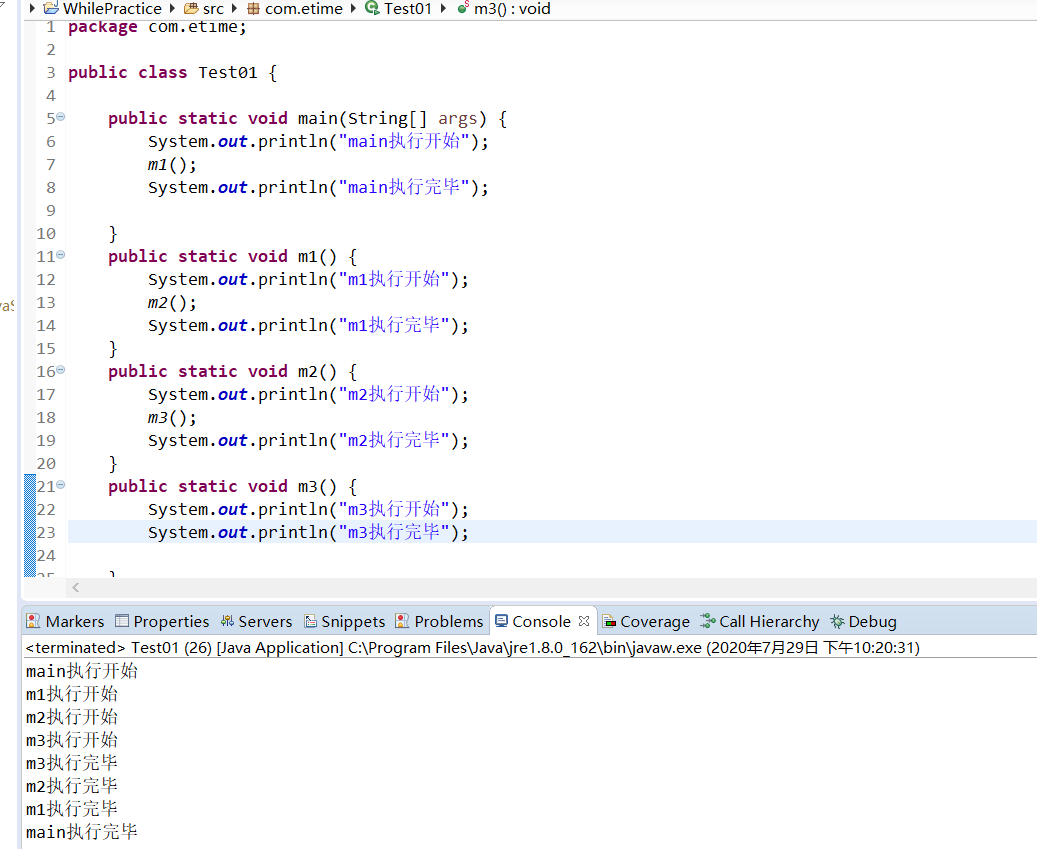Open the Debug tab

tap(863, 622)
